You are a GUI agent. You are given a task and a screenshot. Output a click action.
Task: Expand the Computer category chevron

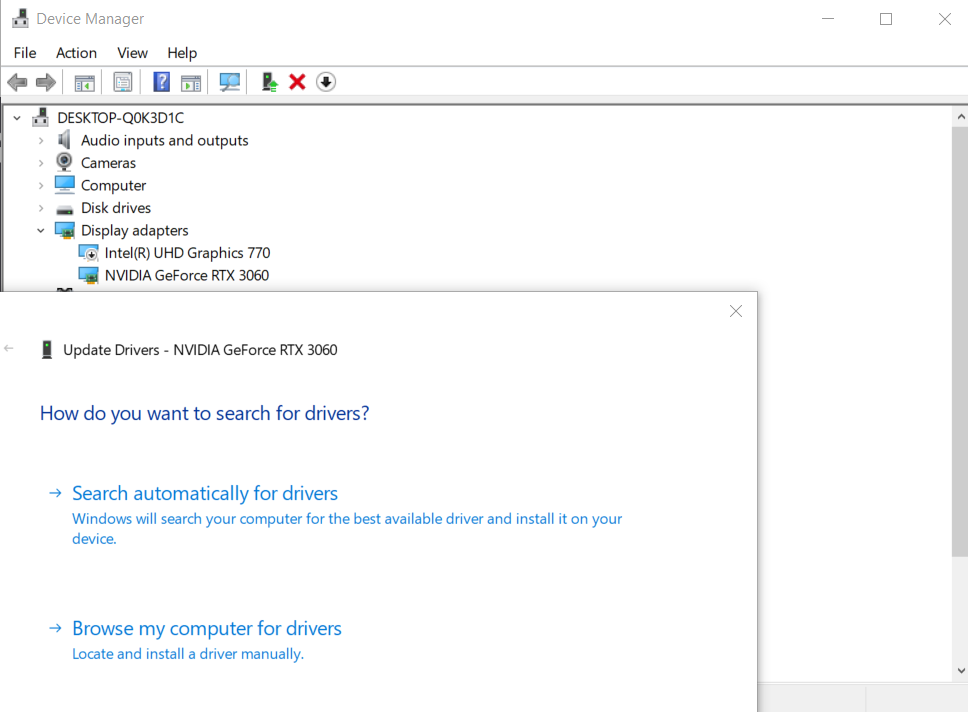(41, 185)
